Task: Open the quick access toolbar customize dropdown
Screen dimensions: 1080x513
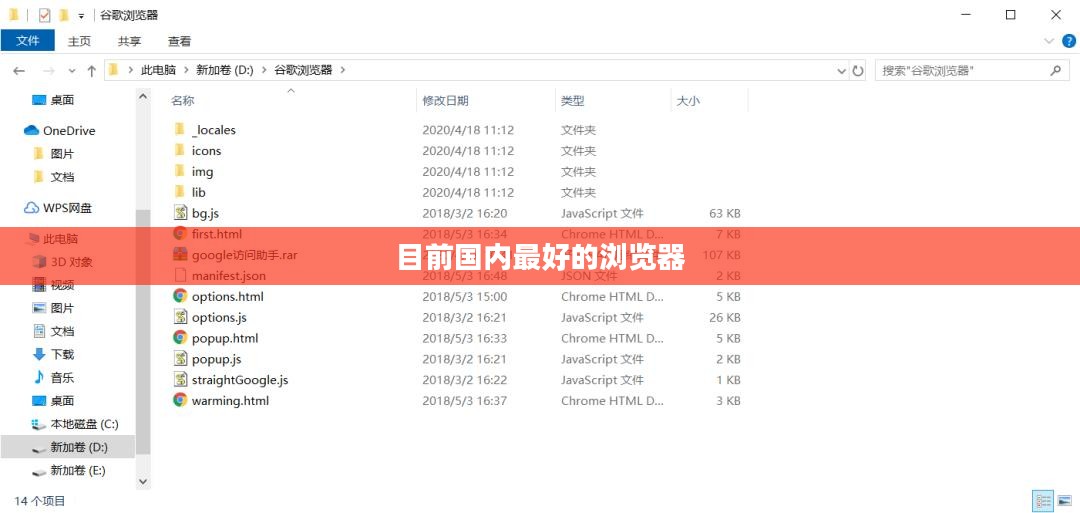Action: tap(81, 15)
